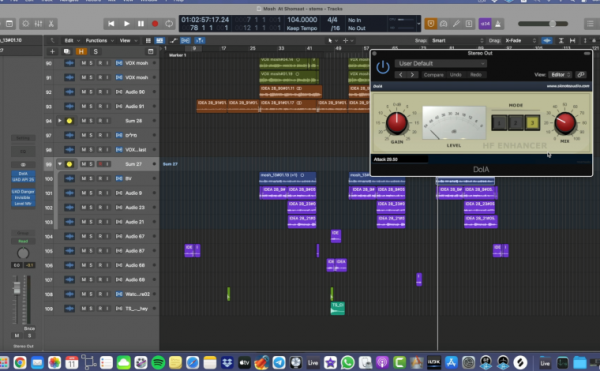
Task: Open the transport display mode dropdown arrow
Action: 419,24
